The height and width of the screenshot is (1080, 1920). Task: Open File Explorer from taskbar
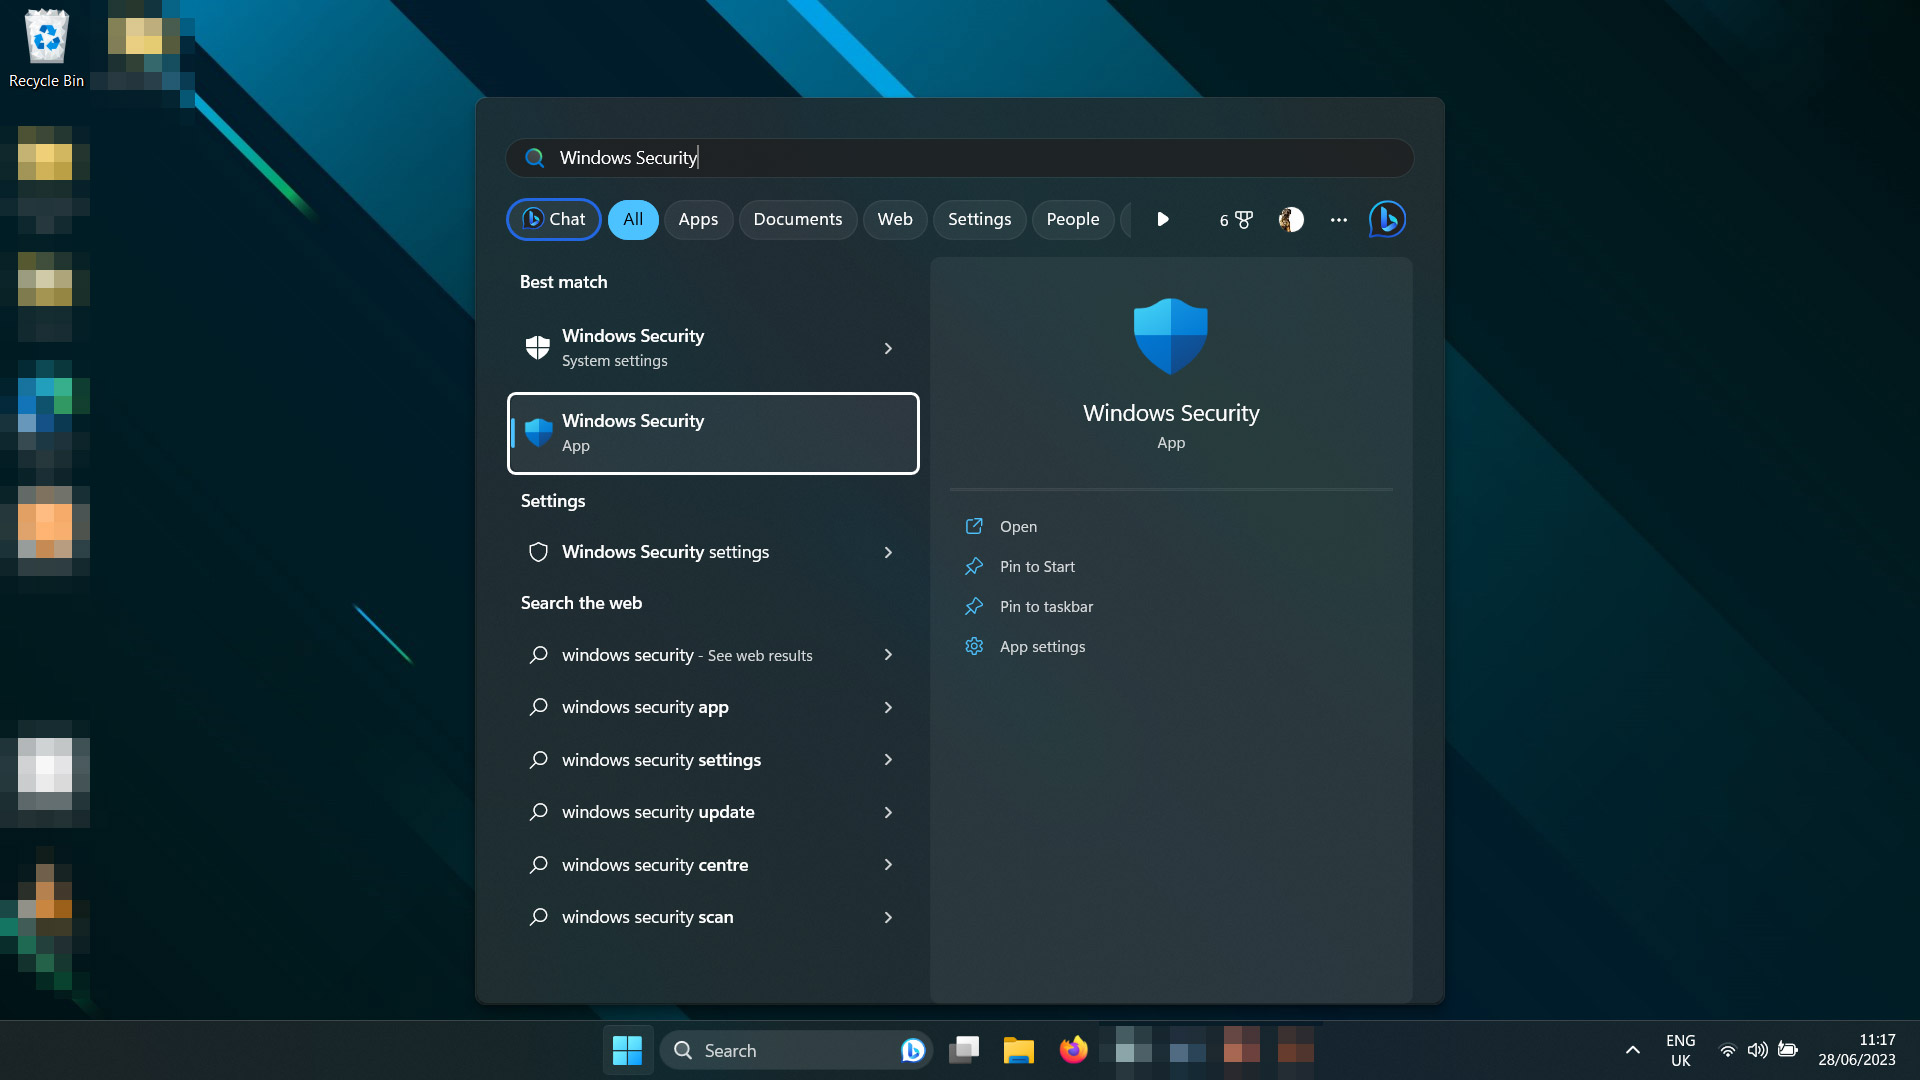point(1019,1050)
